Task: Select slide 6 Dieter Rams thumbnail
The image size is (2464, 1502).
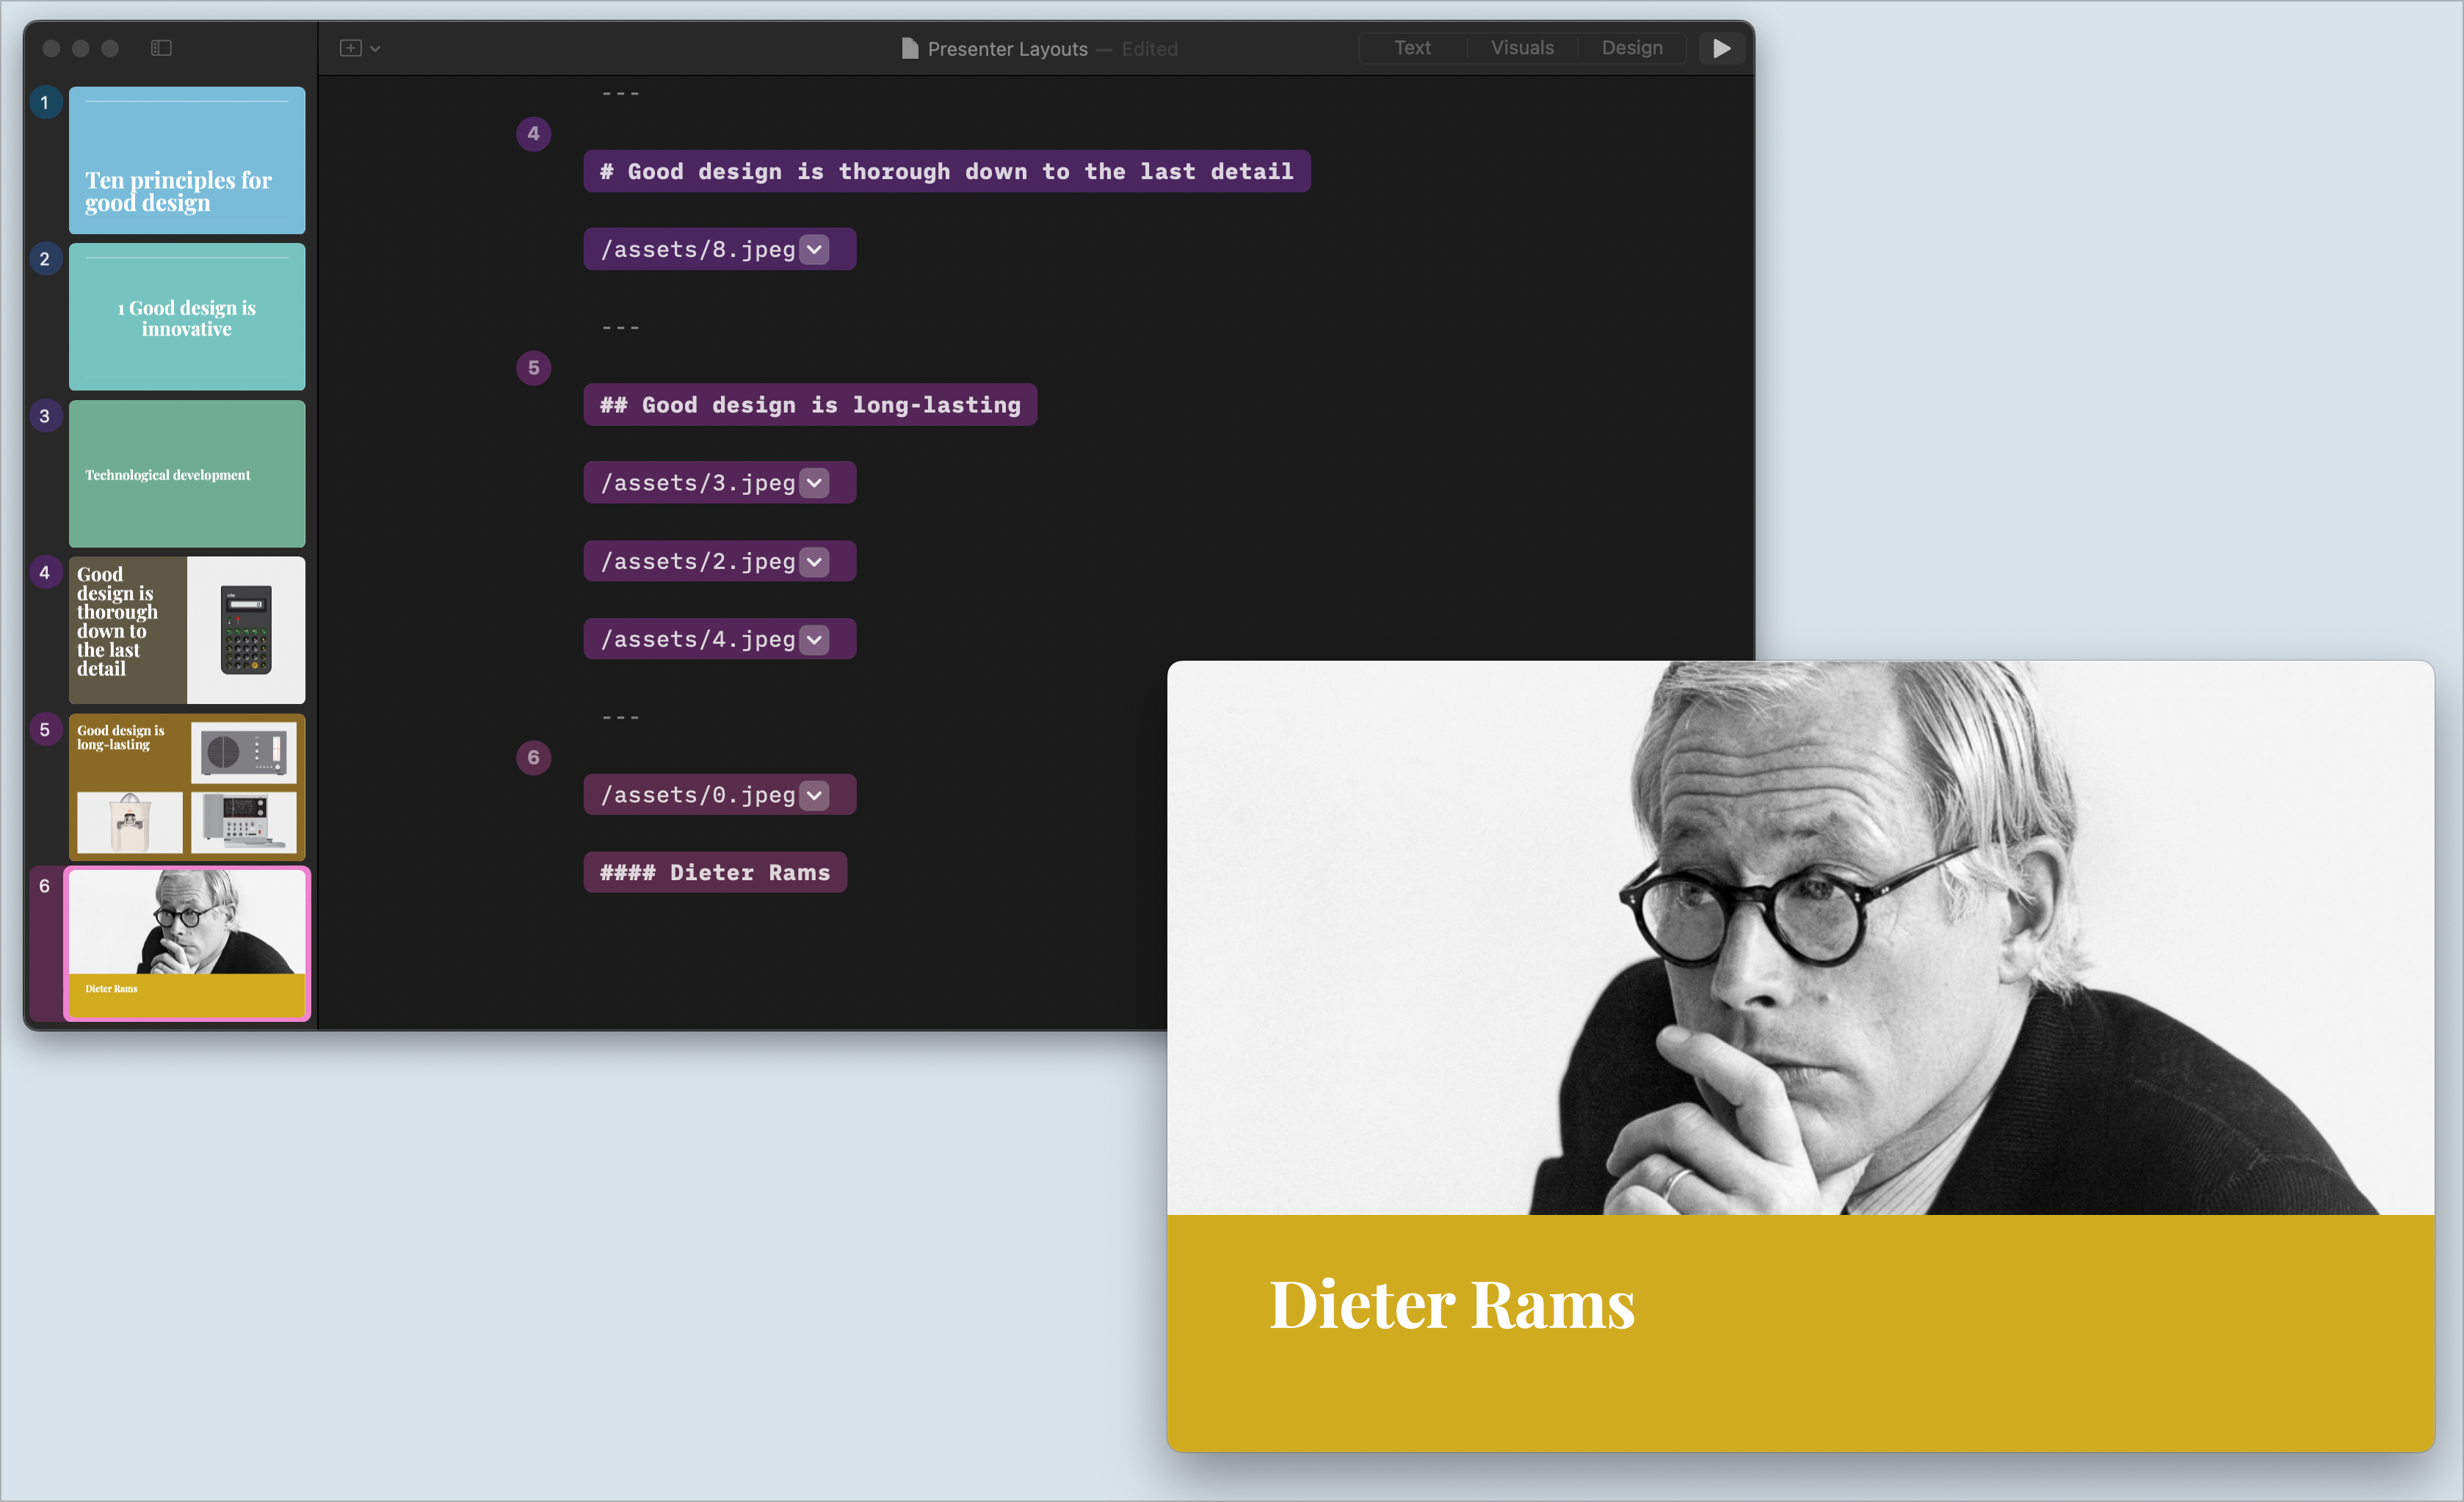Action: tap(187, 944)
